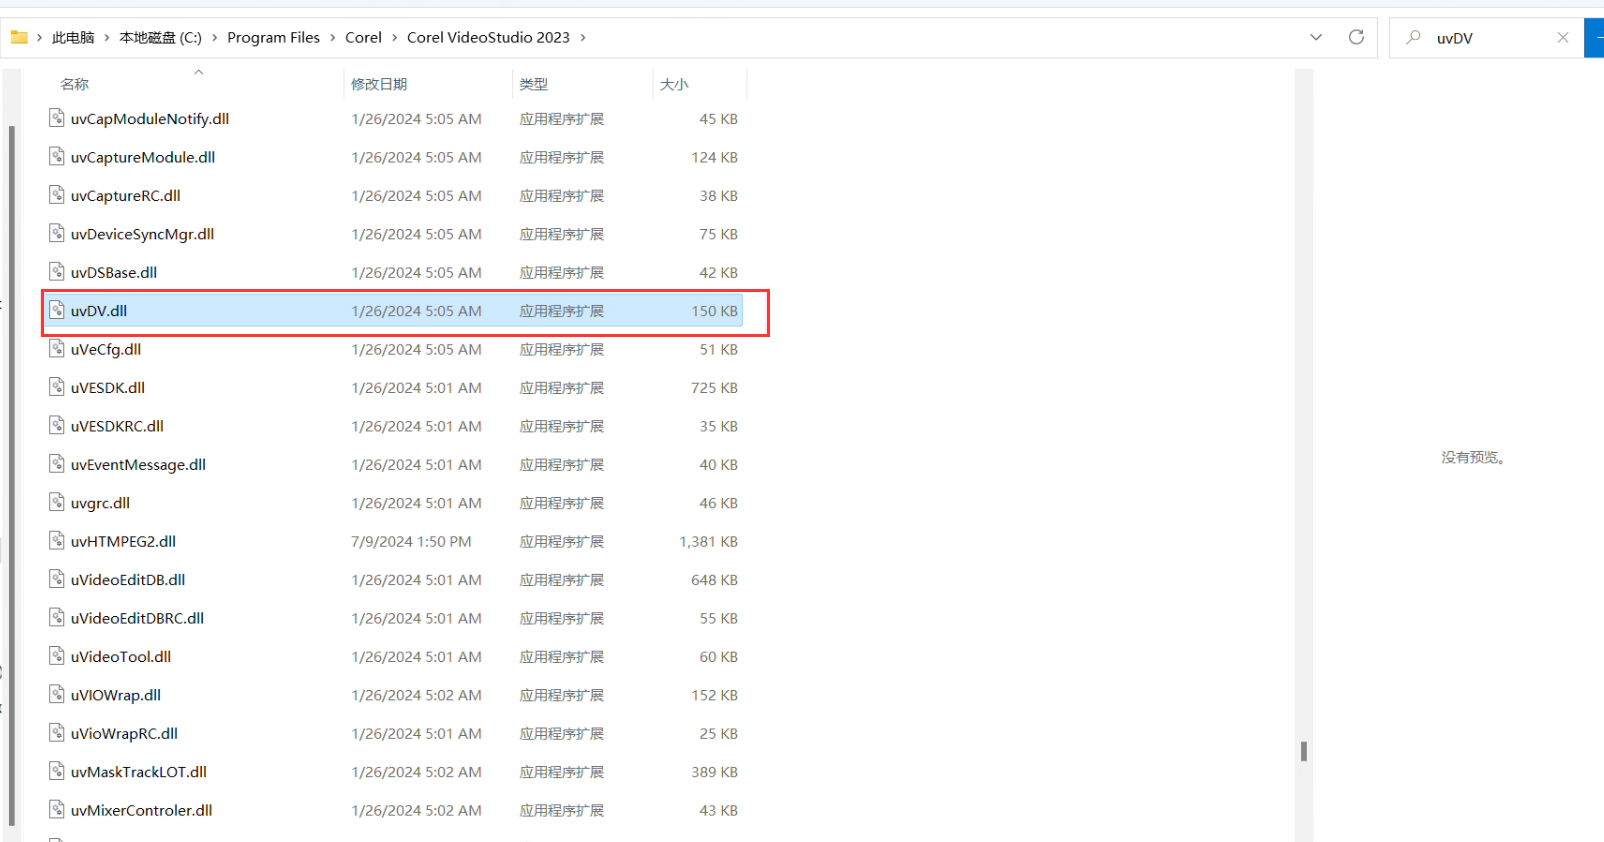Select the file name uvDV.dll
1604x842 pixels.
[x=99, y=311]
